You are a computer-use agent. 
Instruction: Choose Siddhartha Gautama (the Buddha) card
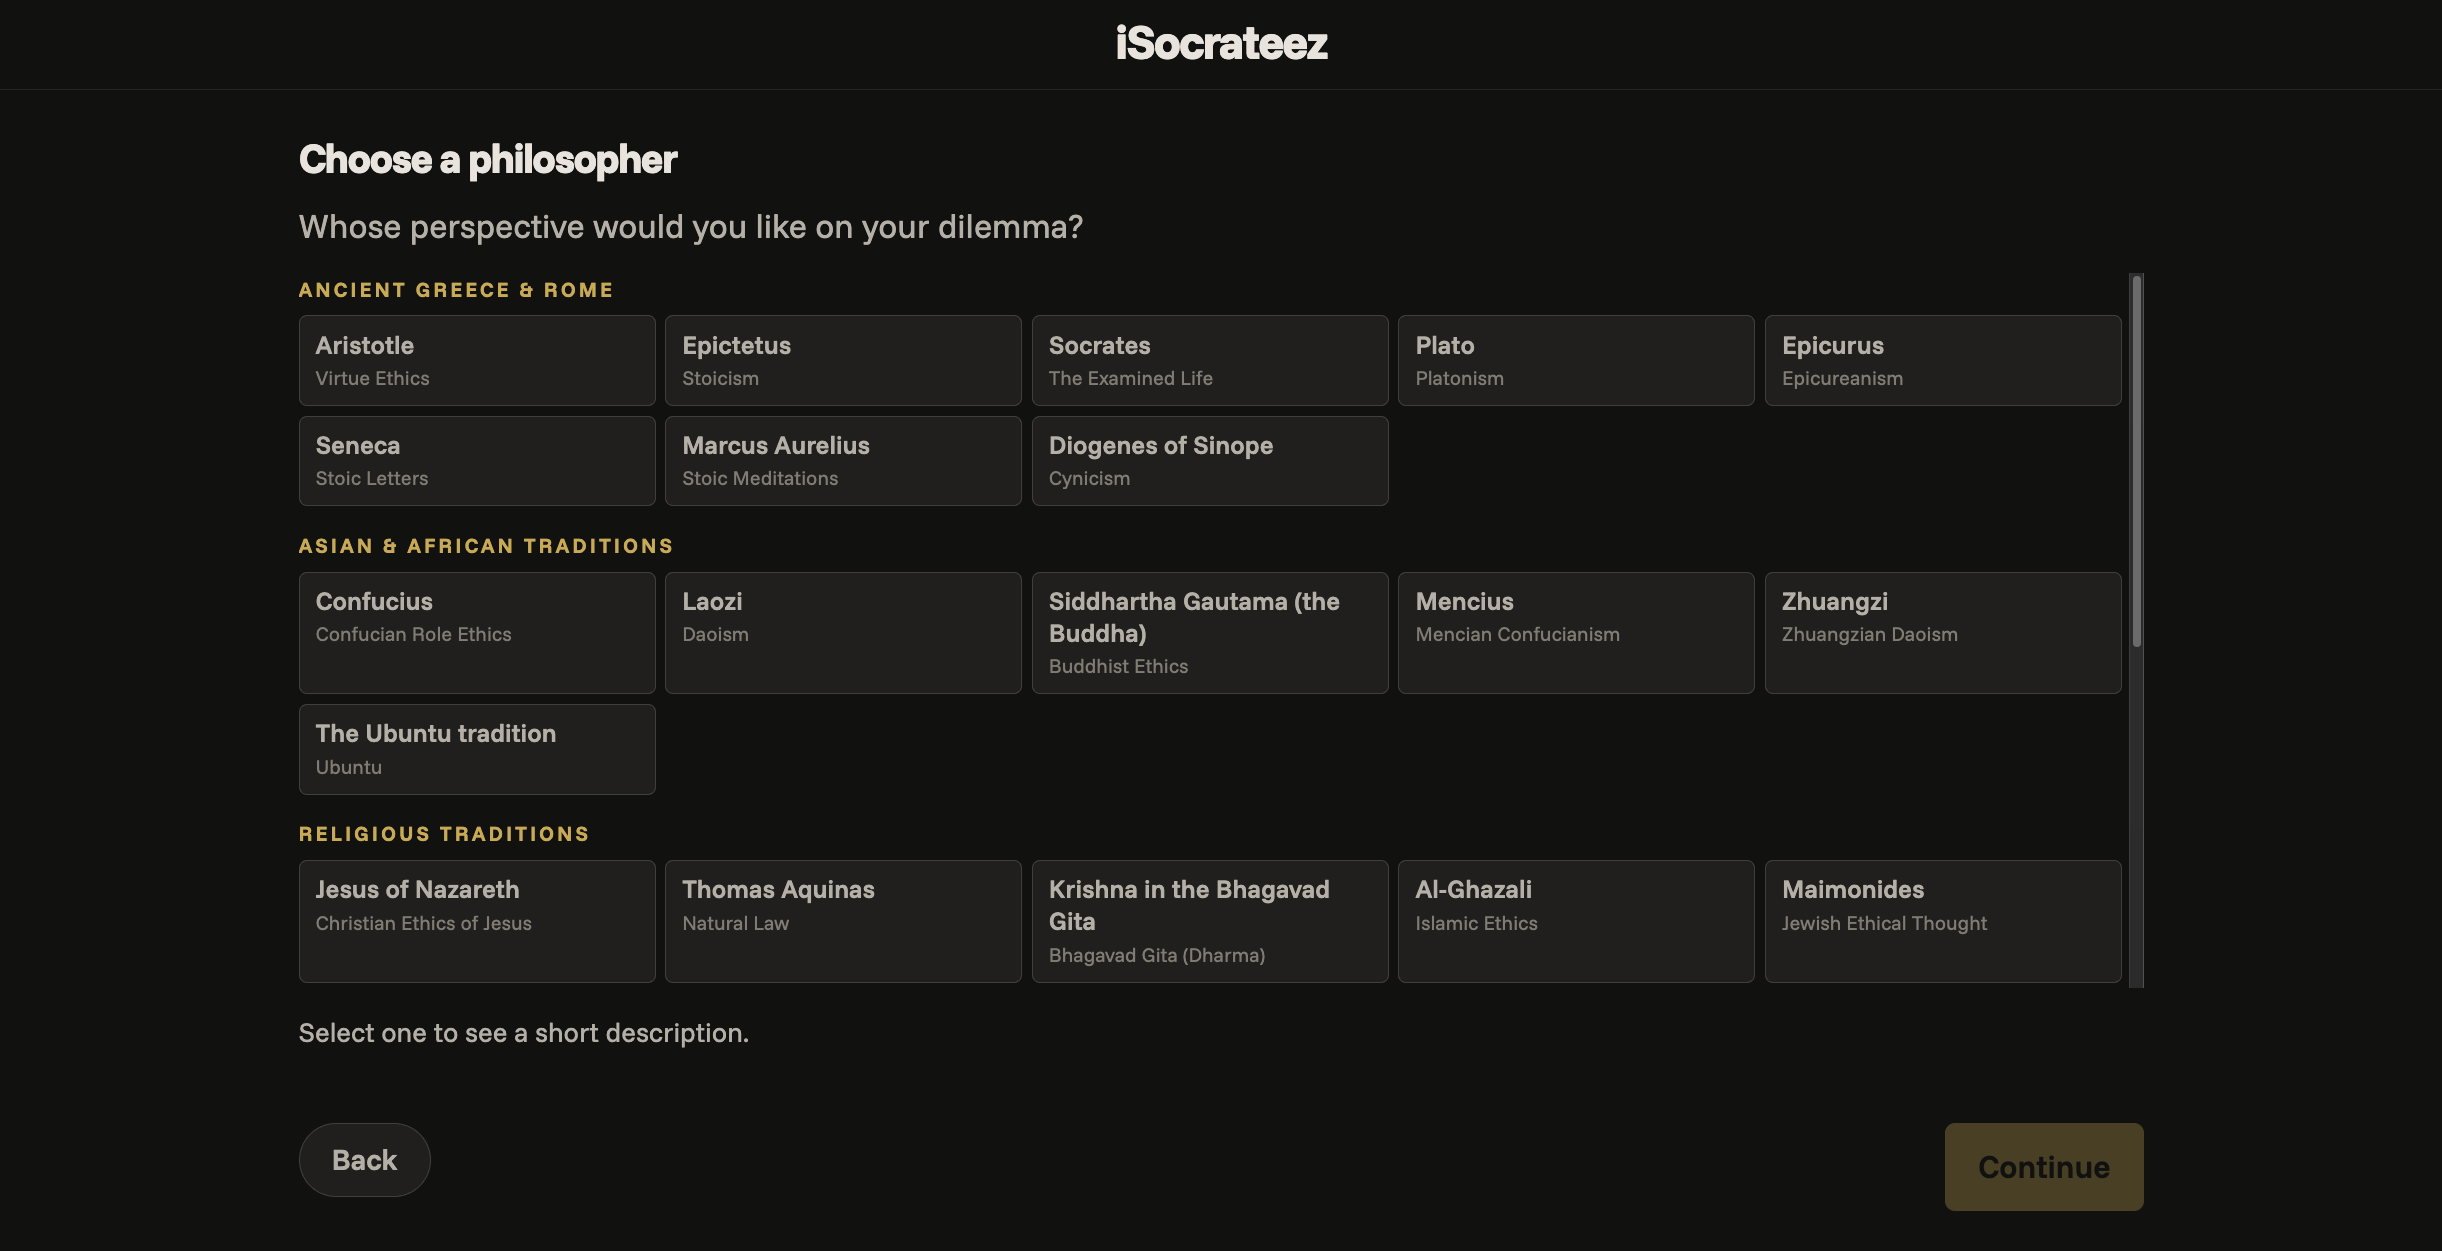(x=1210, y=633)
